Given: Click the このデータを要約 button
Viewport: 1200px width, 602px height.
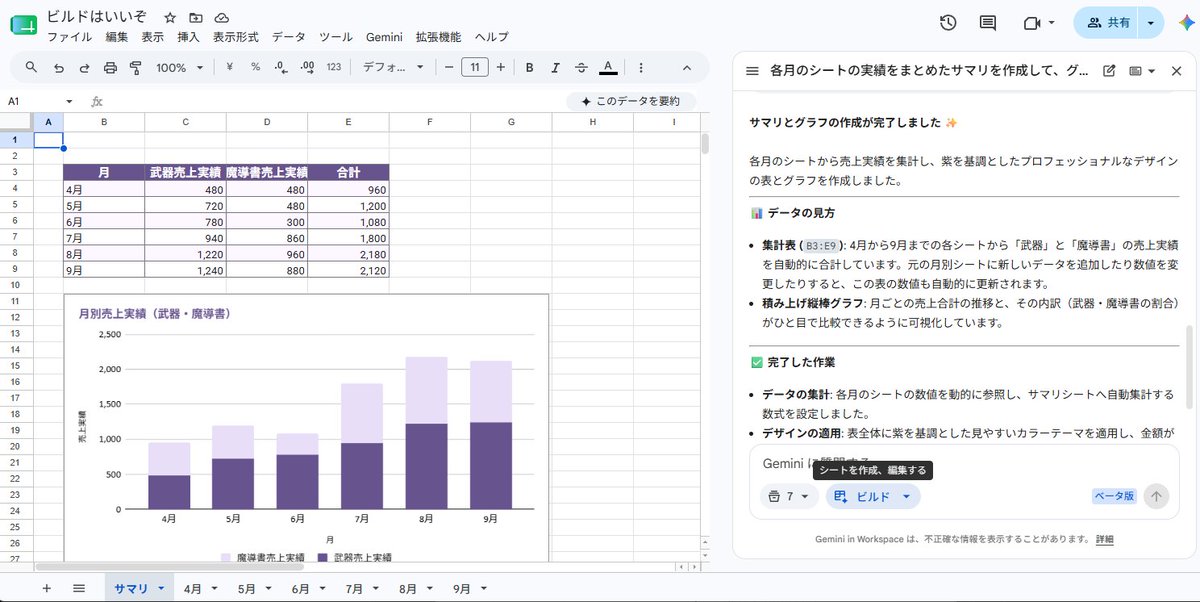Looking at the screenshot, I should pos(631,101).
